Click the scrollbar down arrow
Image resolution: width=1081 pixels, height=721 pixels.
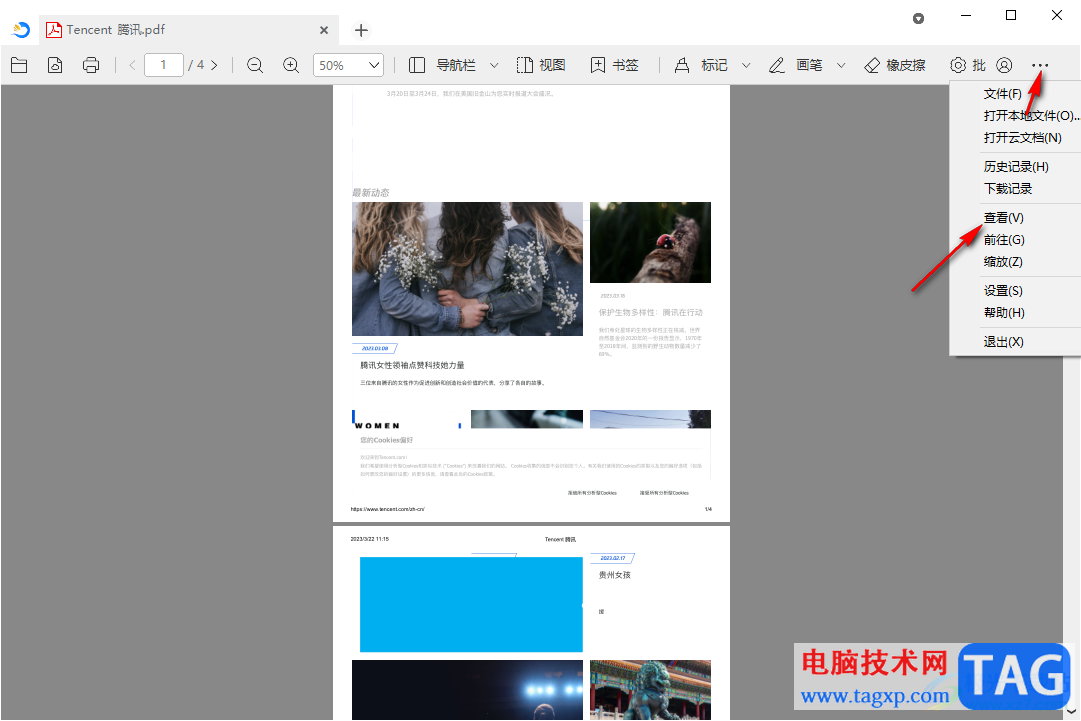[1071, 711]
